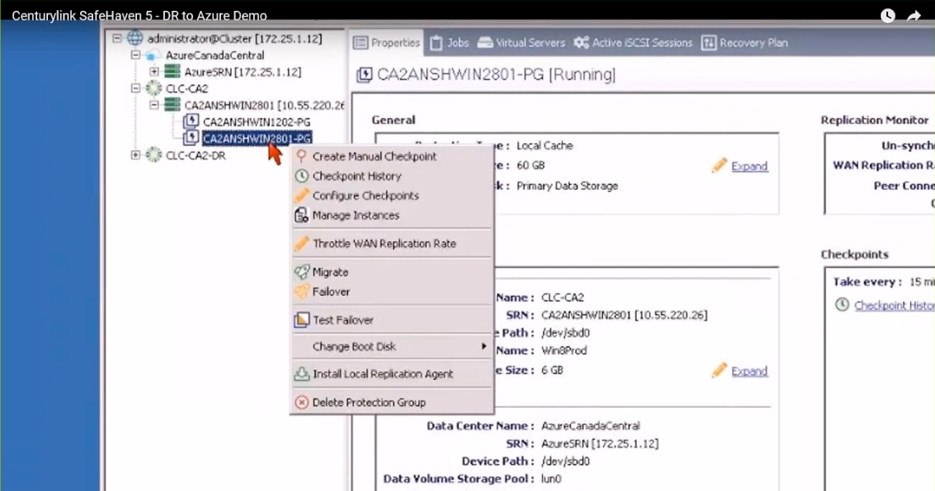Collapse the CA2ANSHWIN2801 server node
935x491 pixels.
click(154, 105)
